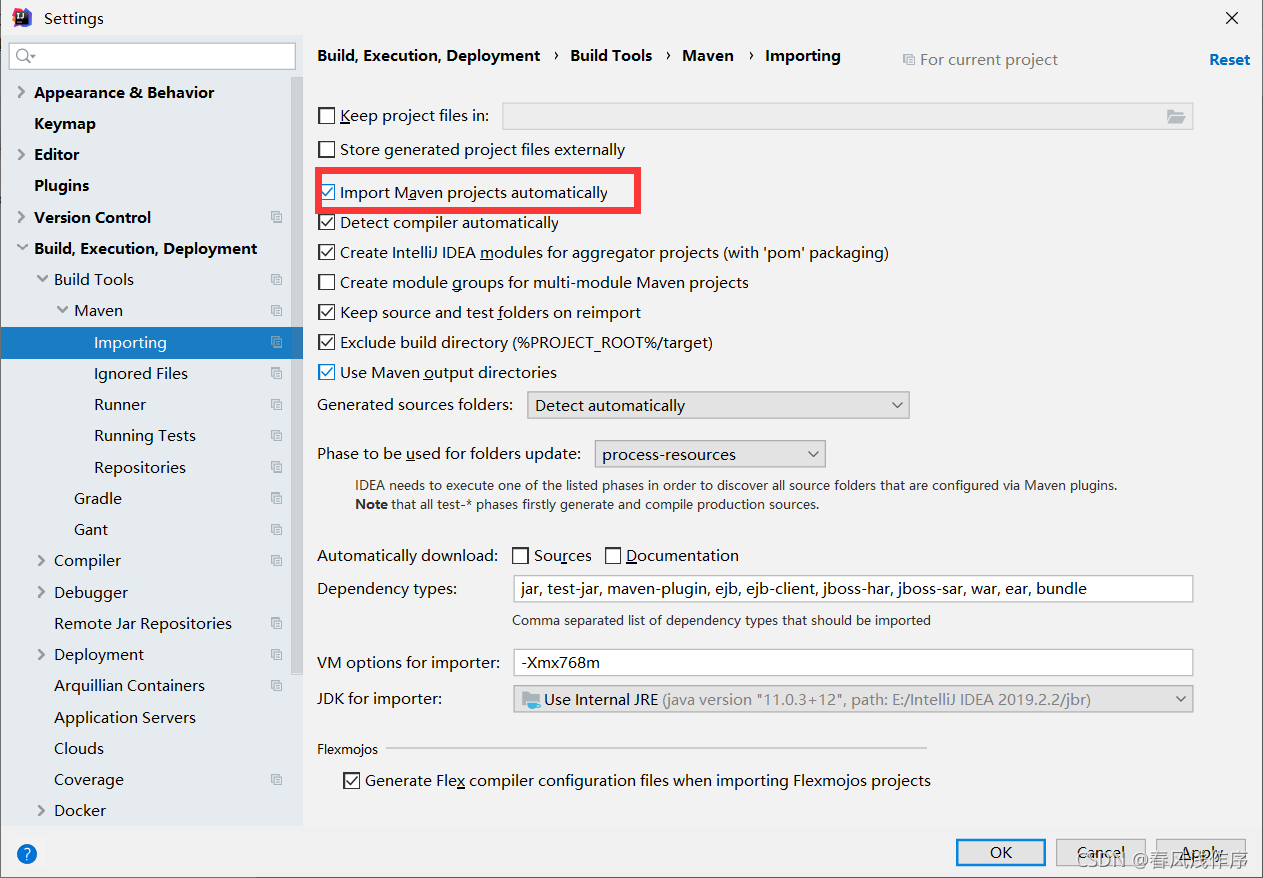Open the Ignored Files settings page
This screenshot has height=878, width=1263.
(141, 373)
